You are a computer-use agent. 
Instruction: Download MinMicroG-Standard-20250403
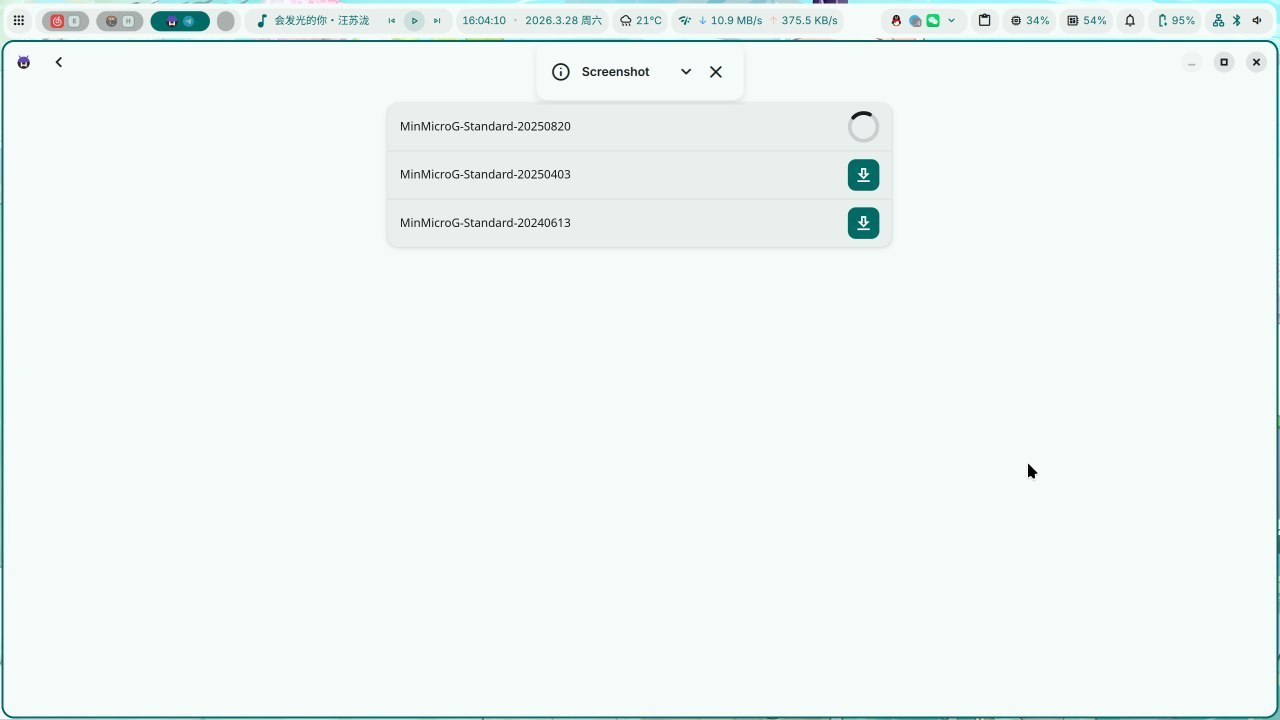863,175
